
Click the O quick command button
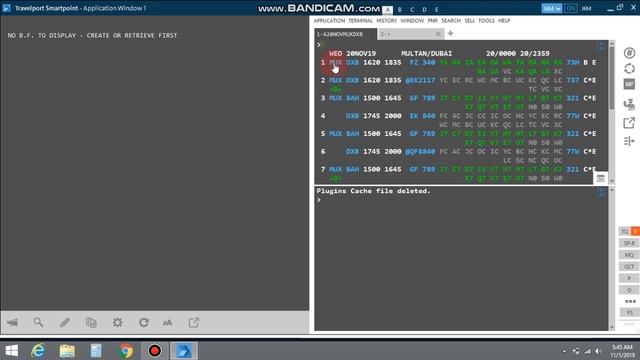(629, 290)
